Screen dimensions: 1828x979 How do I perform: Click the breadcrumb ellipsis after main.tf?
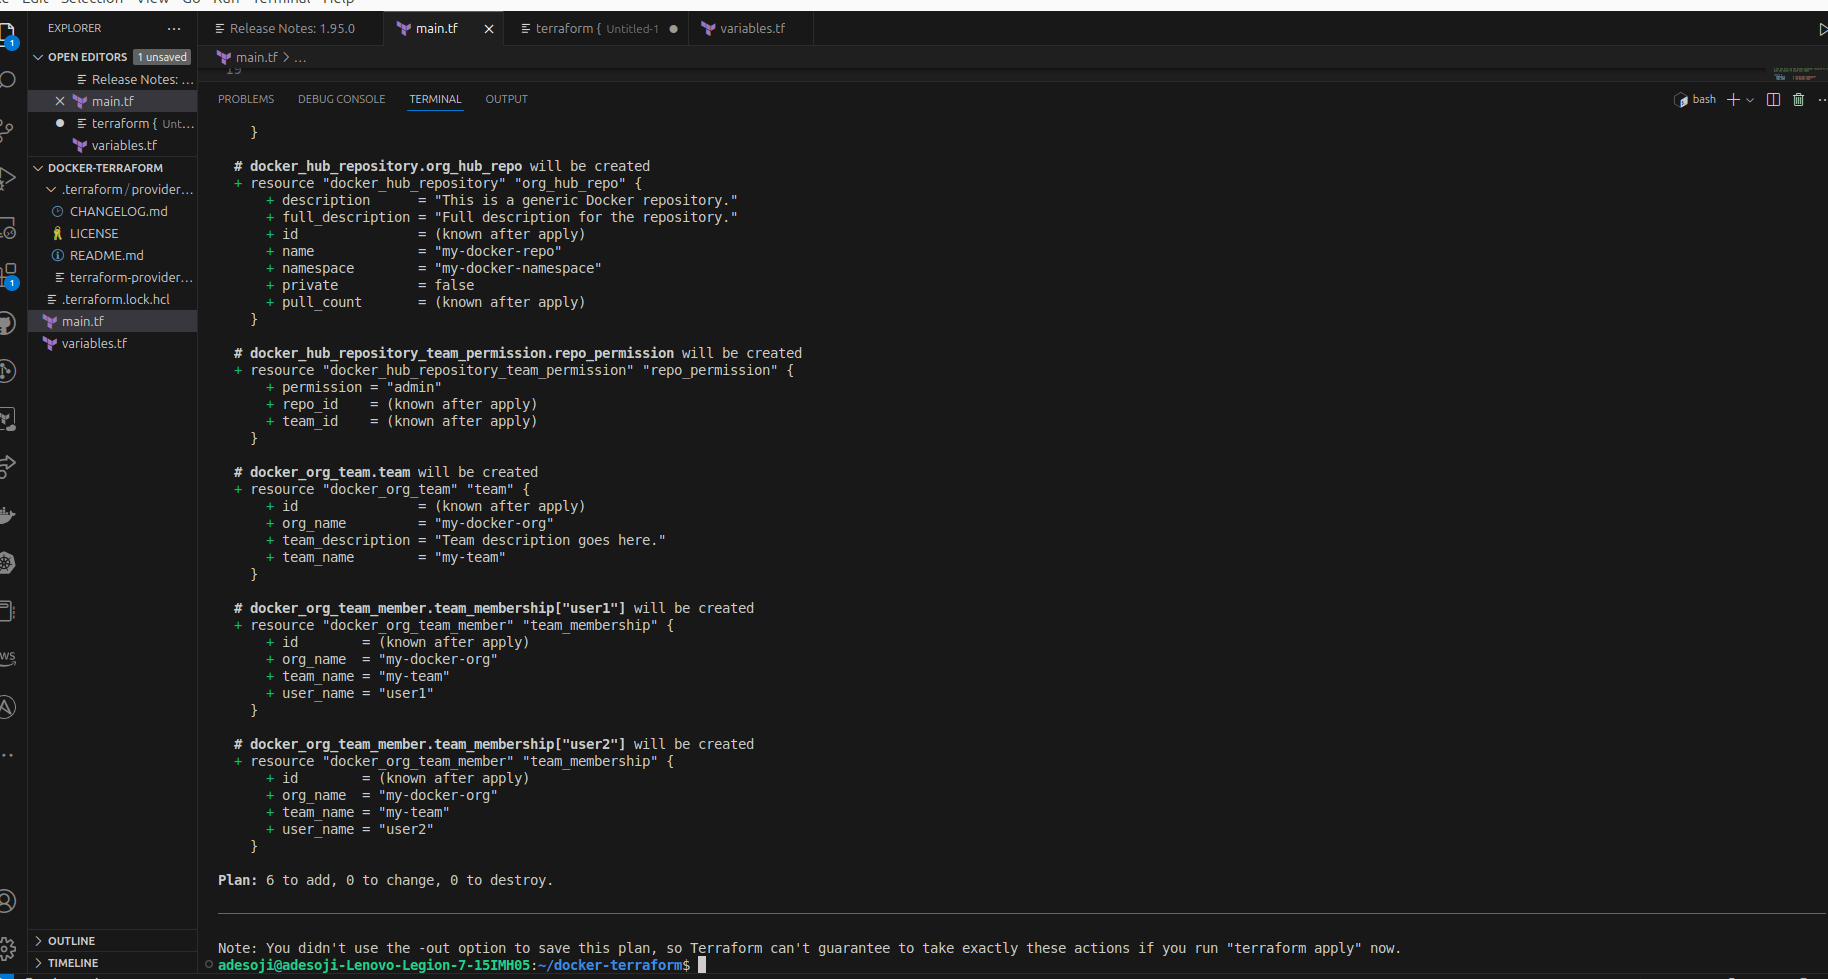[x=300, y=57]
